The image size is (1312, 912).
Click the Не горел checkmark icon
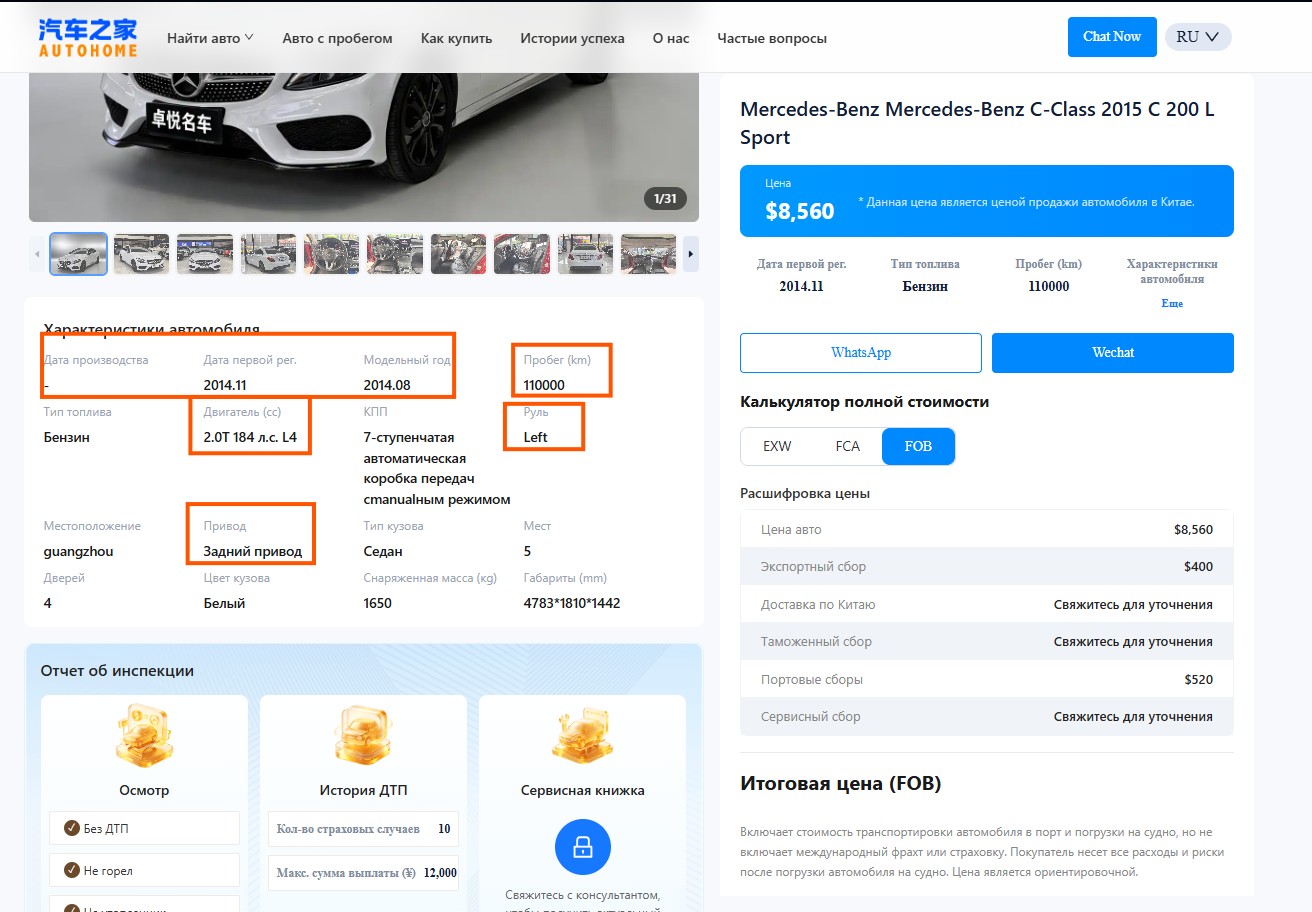72,870
